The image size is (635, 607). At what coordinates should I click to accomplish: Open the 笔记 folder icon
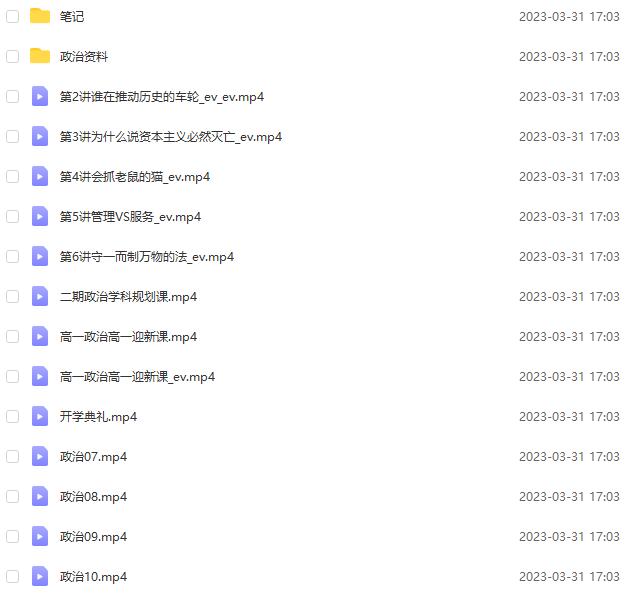click(x=40, y=16)
